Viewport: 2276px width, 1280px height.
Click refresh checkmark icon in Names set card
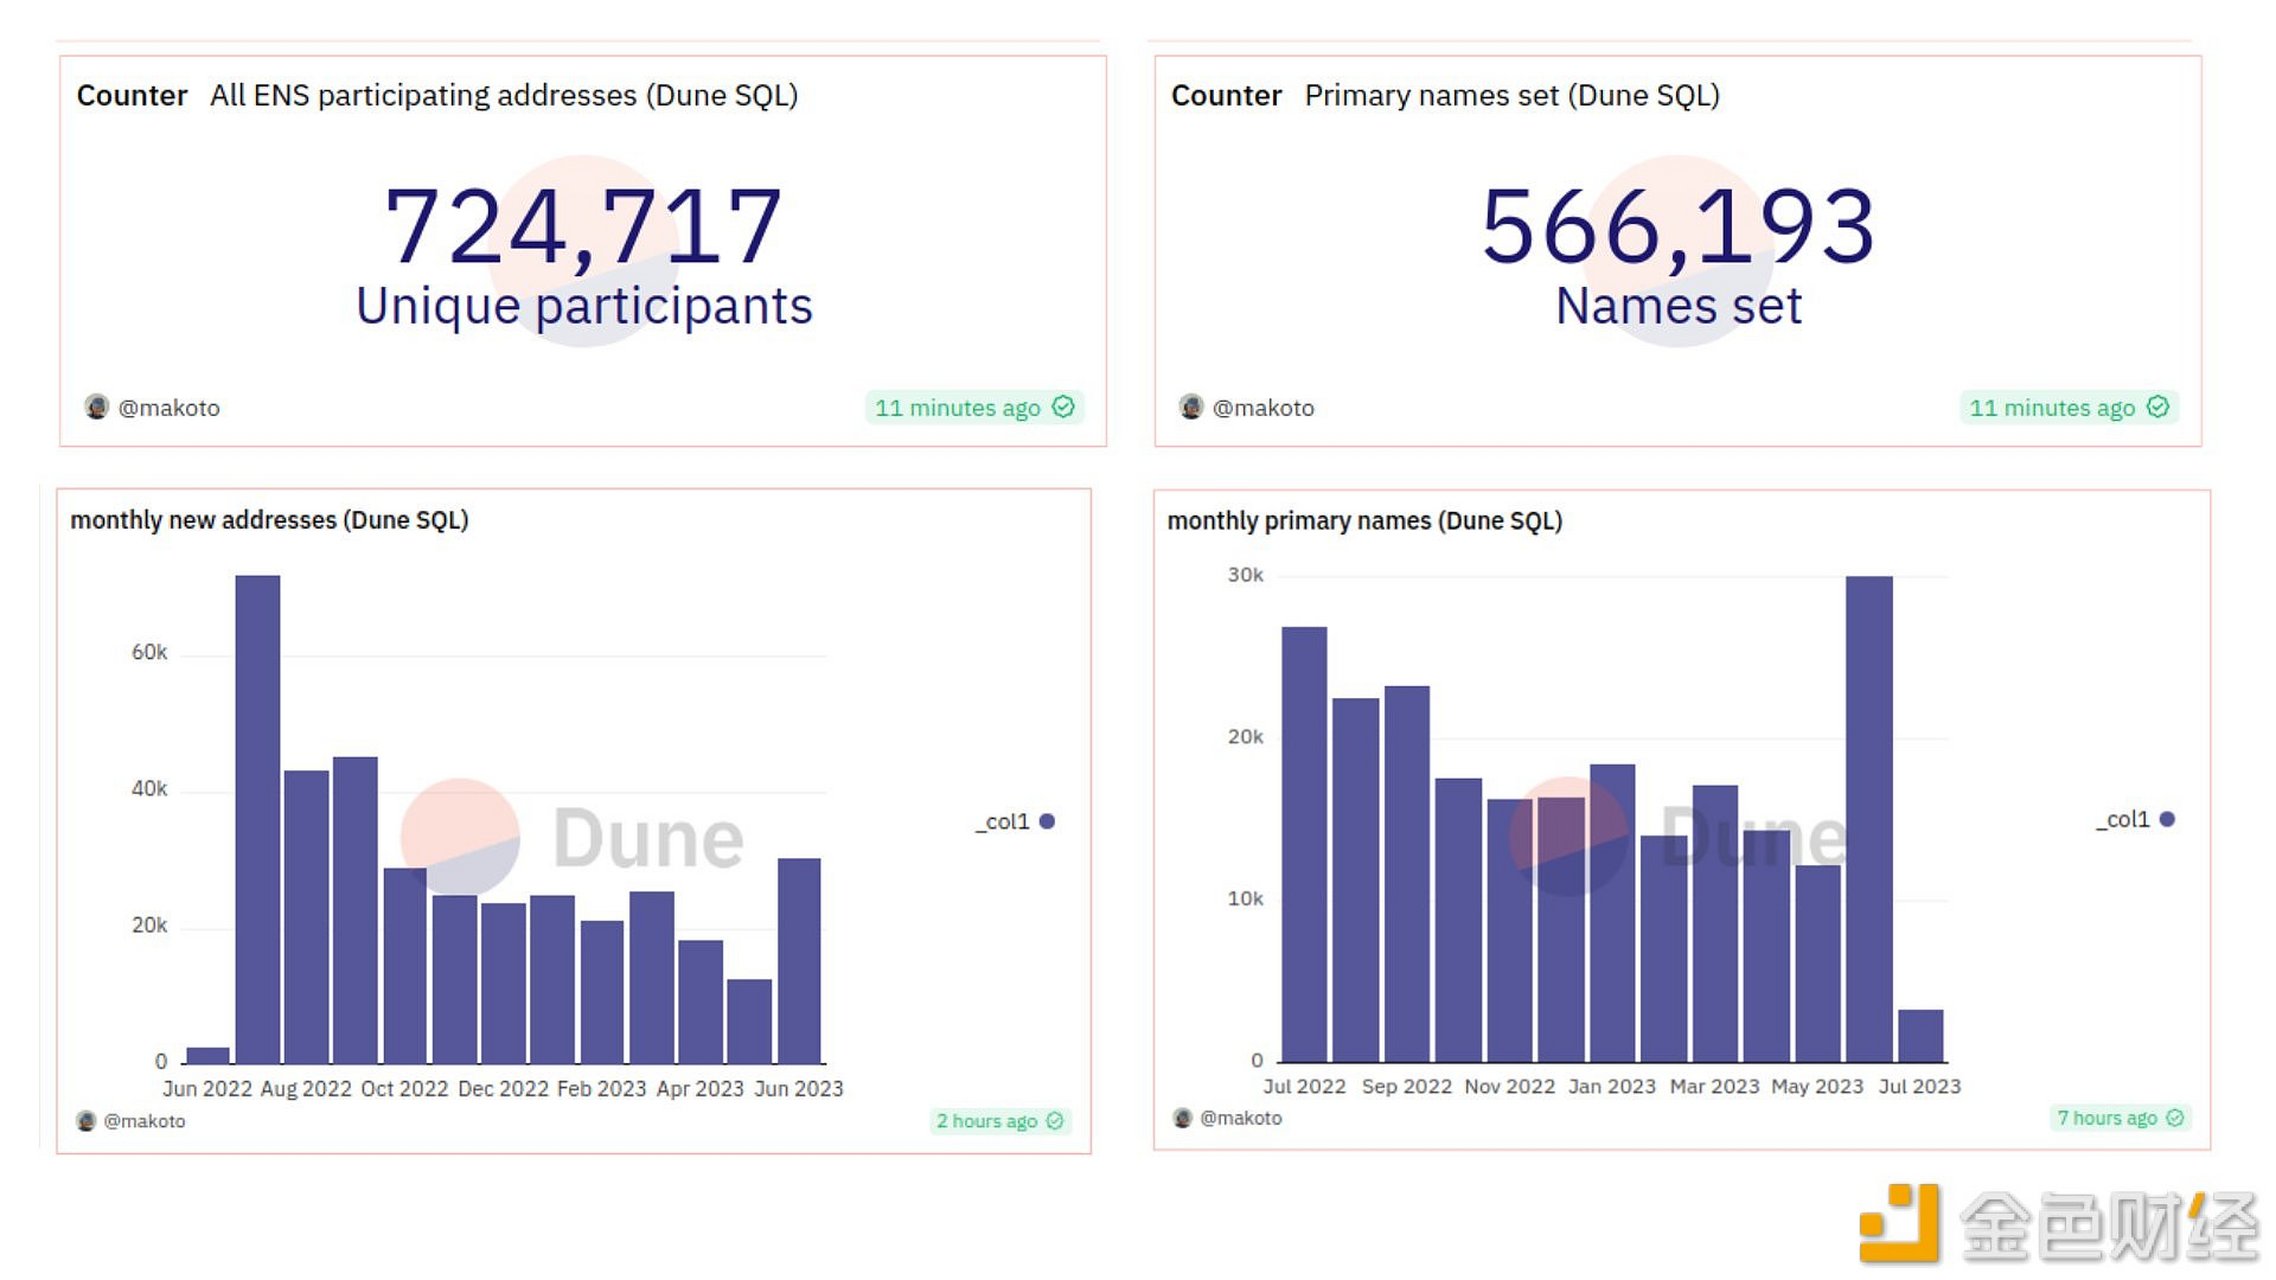(x=2158, y=407)
